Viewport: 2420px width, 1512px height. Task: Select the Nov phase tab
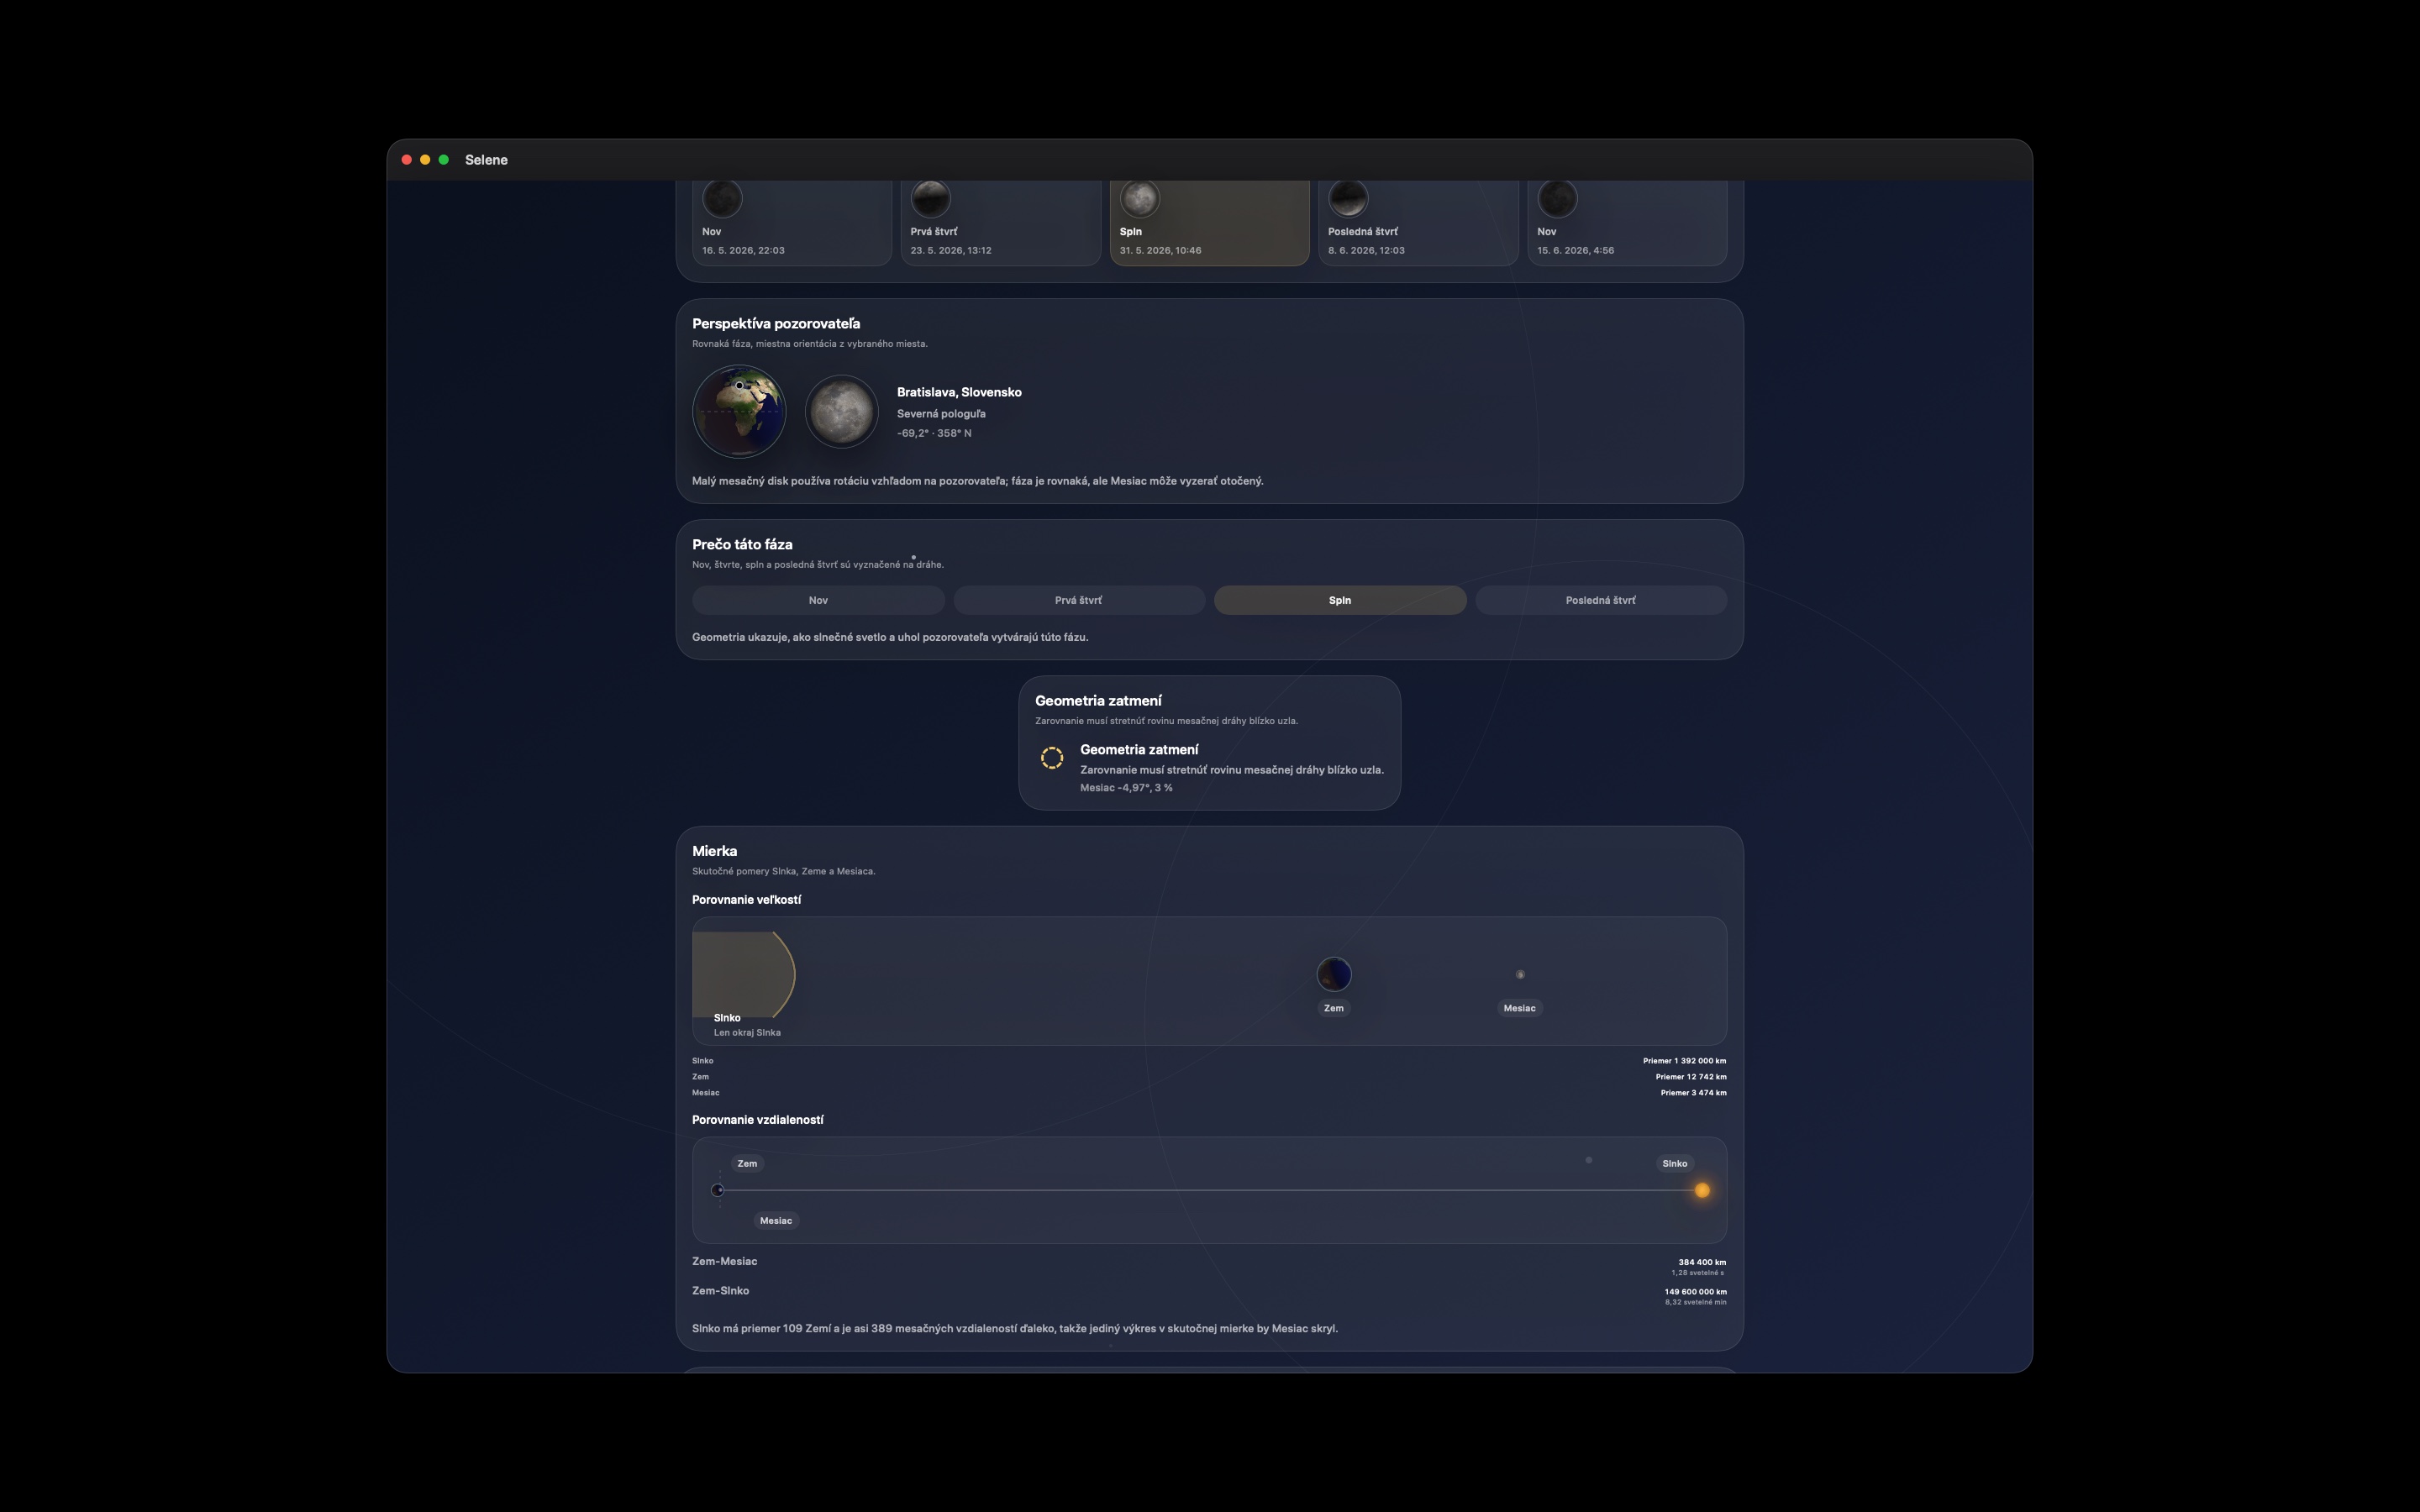point(818,600)
